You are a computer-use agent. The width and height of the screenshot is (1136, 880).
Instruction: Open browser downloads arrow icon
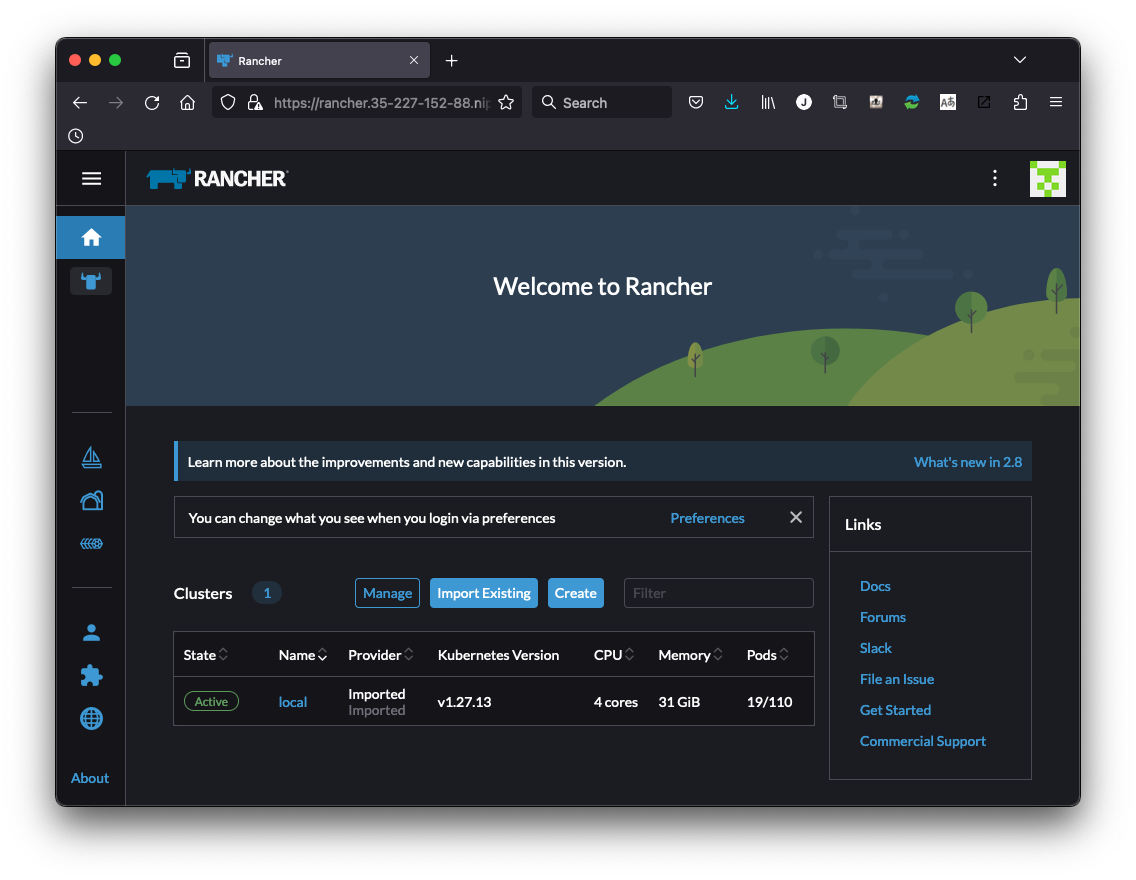(732, 103)
